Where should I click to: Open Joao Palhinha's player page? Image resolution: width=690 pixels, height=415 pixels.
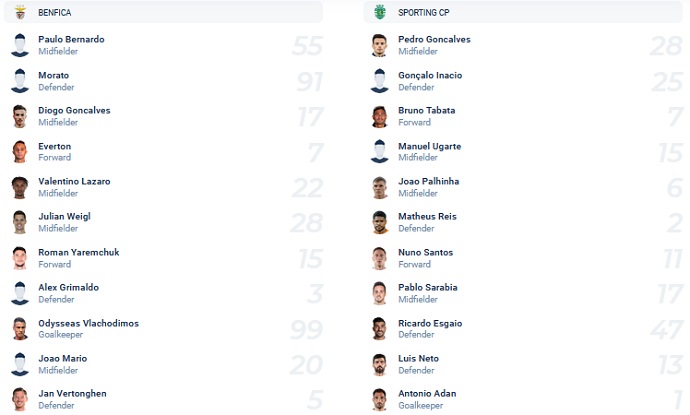coord(428,181)
